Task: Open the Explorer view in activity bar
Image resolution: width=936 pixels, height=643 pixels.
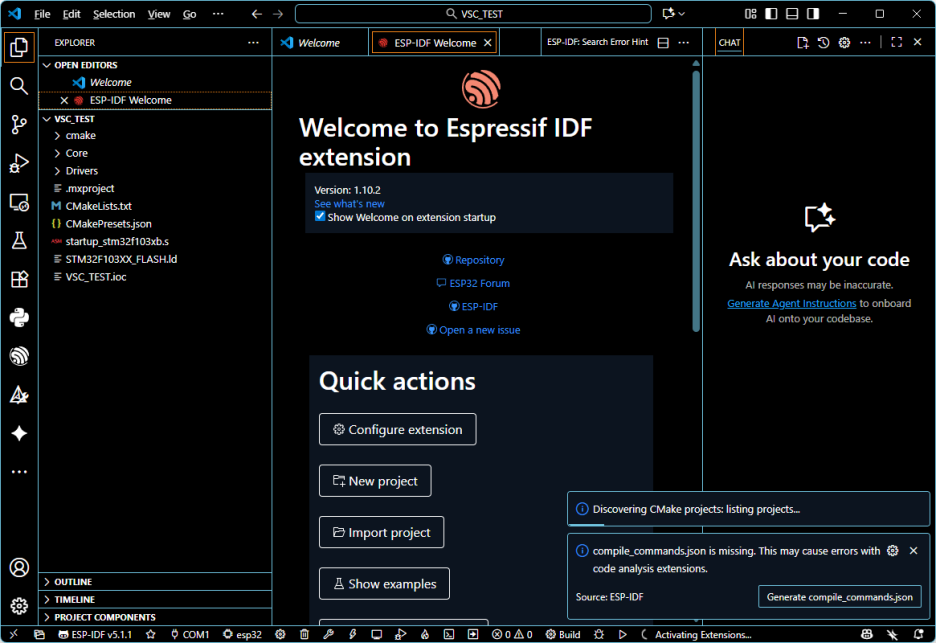Action: tap(19, 47)
